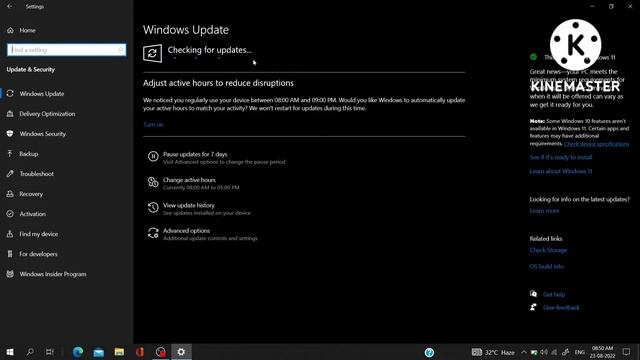Click the Checking for updates refresh icon
Viewport: 640px width, 360px height.
coord(152,53)
